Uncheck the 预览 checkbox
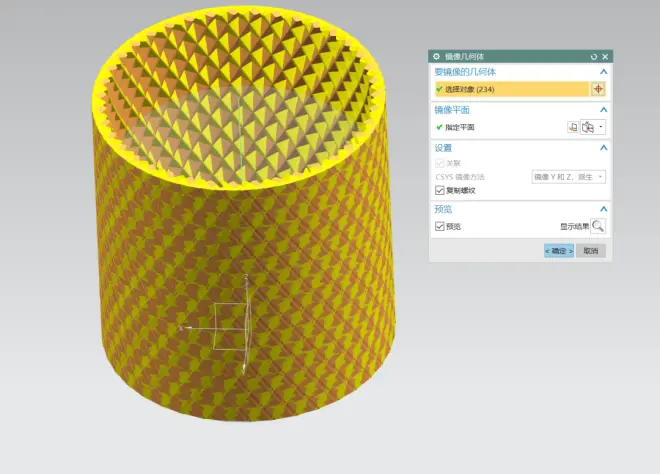 click(440, 227)
